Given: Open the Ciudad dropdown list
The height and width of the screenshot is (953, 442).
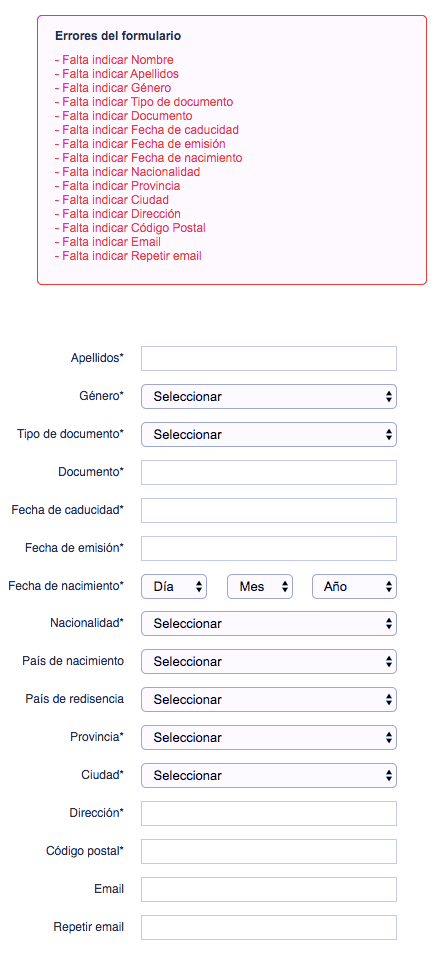Looking at the screenshot, I should click(269, 776).
